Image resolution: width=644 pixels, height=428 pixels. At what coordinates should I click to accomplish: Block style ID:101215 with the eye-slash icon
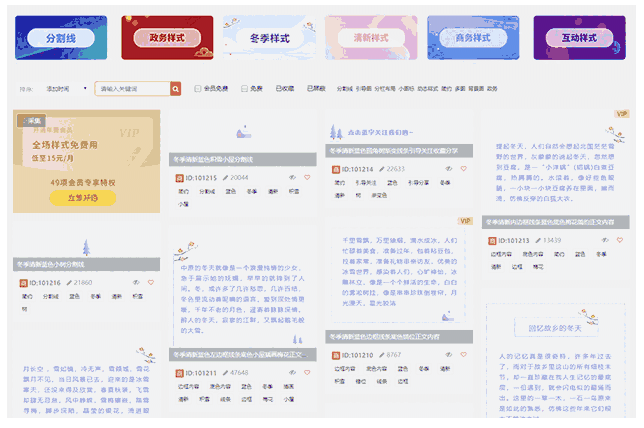click(x=292, y=177)
